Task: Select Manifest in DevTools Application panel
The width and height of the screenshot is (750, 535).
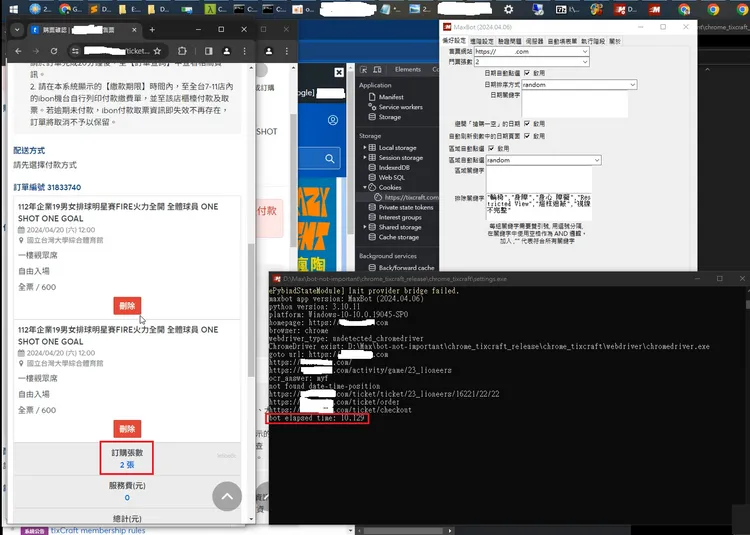Action: point(386,97)
